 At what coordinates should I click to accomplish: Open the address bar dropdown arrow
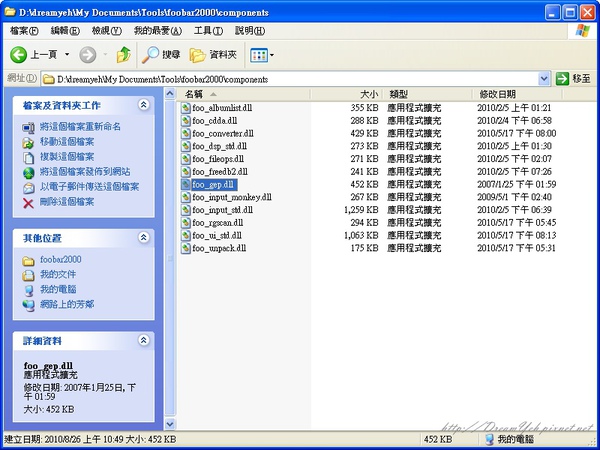point(544,79)
